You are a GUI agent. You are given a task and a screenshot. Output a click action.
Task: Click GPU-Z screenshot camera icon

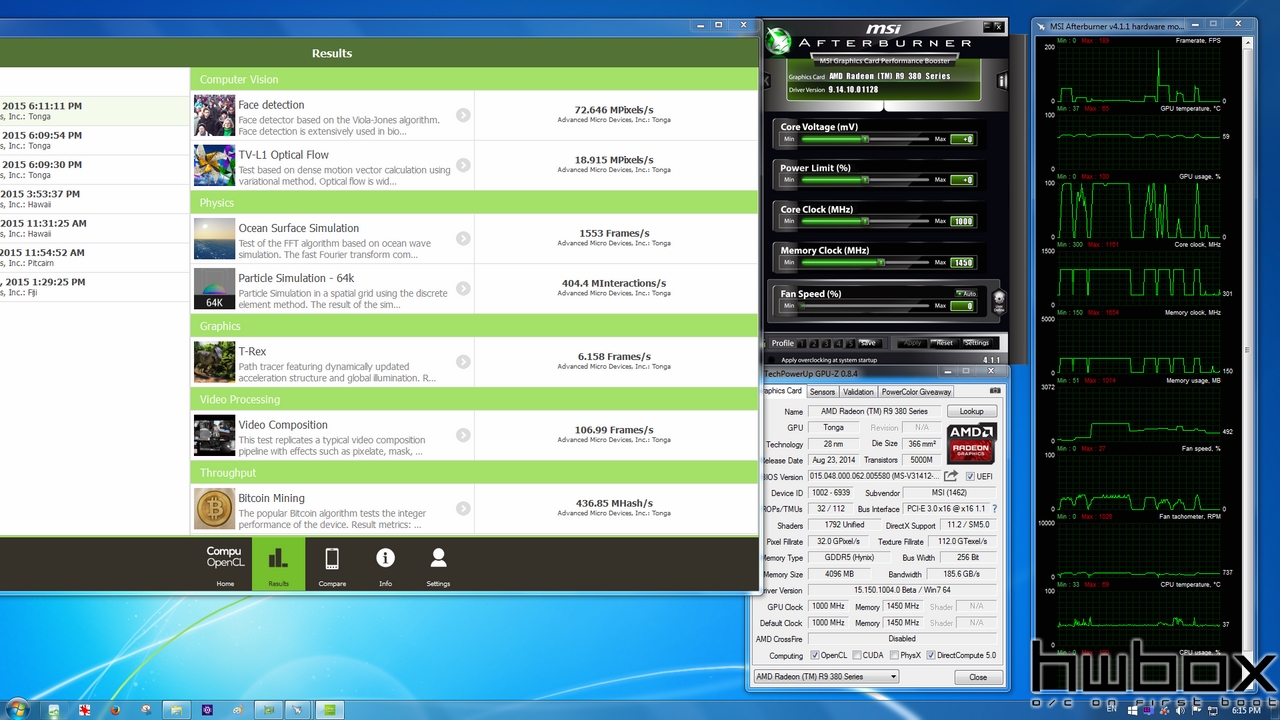[x=995, y=391]
